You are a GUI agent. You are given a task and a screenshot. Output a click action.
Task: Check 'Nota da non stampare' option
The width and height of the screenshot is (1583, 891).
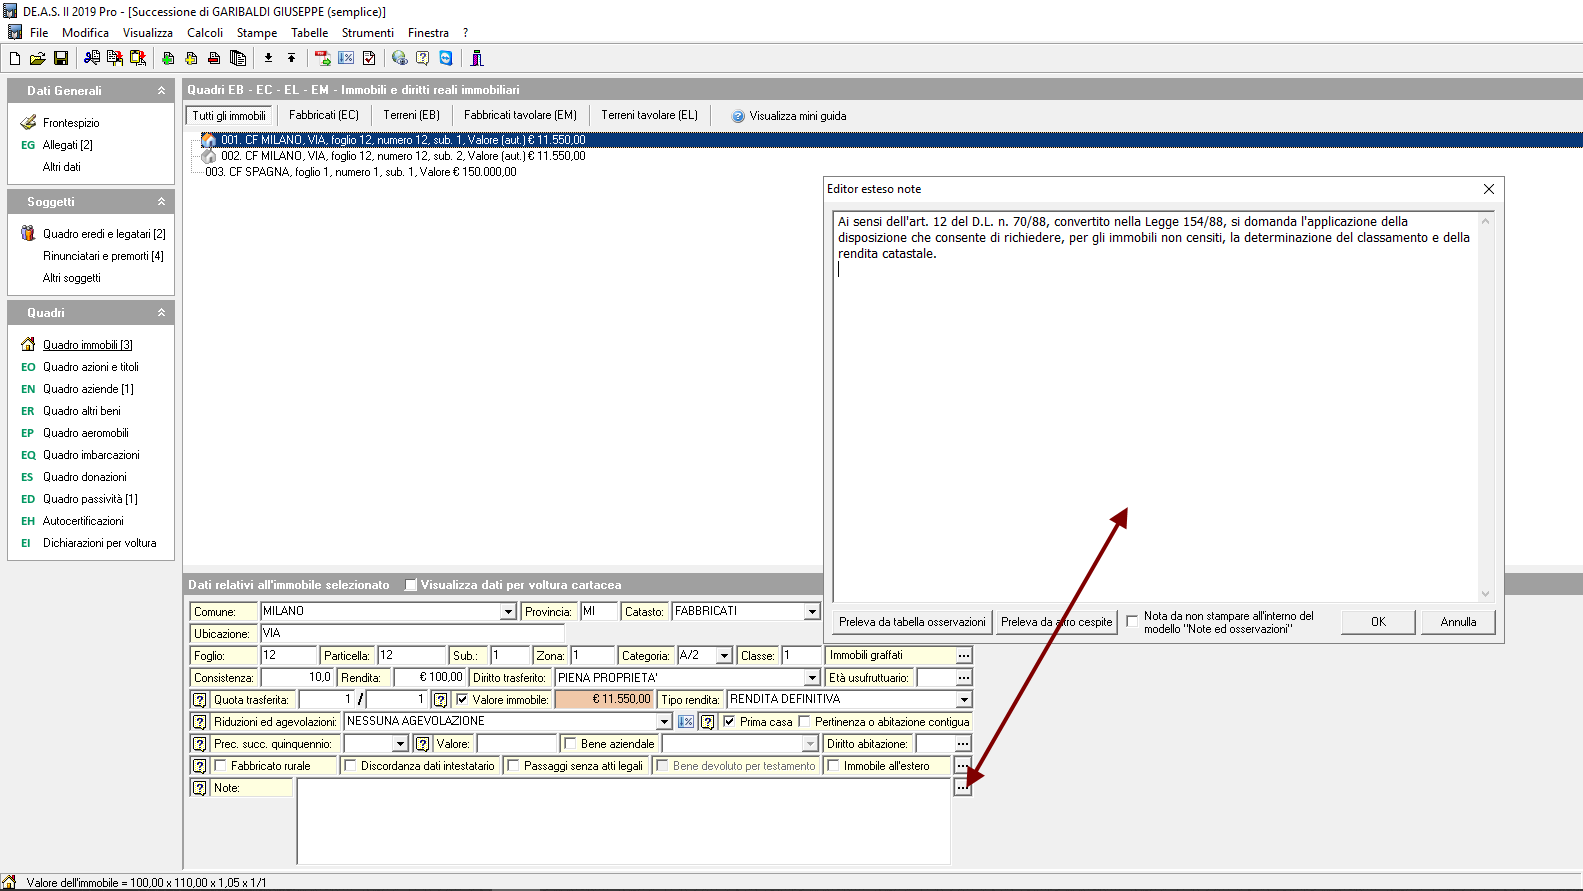coord(1132,621)
